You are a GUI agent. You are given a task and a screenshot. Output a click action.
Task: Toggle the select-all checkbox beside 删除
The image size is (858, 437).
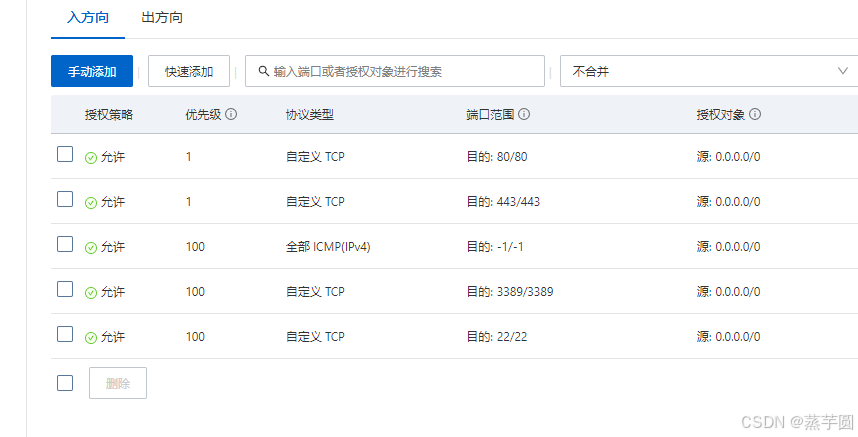click(65, 383)
